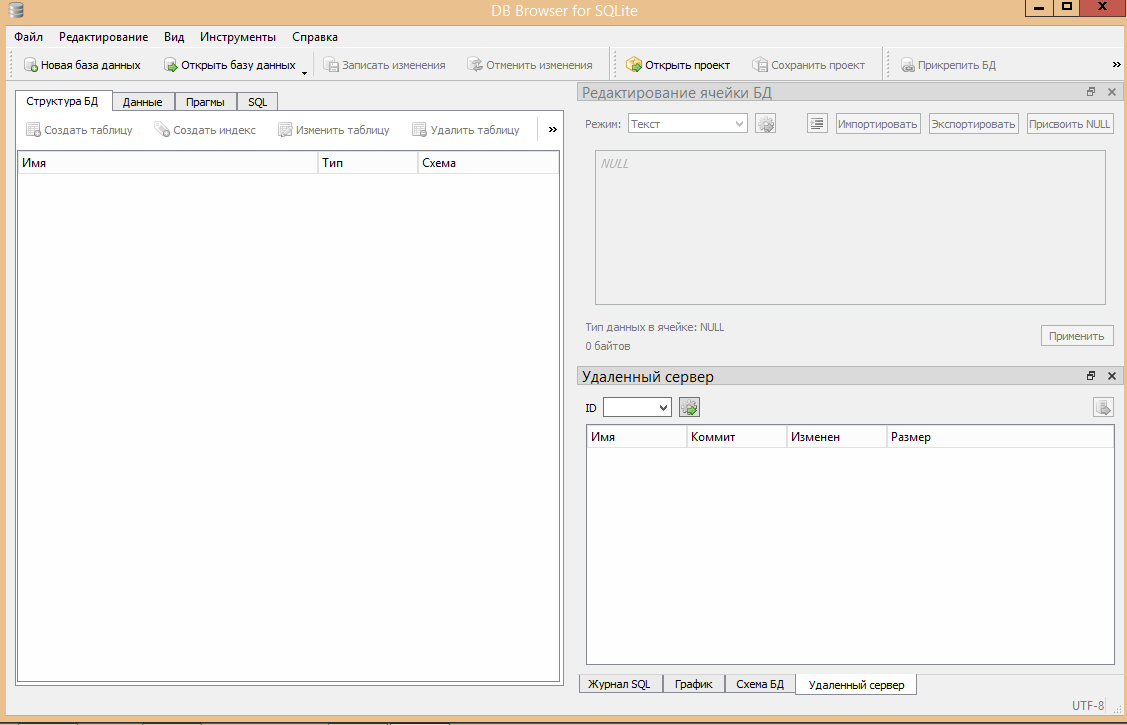Click Сохранить проект toolbar button
Viewport: 1127px width, 725px height.
tap(809, 65)
